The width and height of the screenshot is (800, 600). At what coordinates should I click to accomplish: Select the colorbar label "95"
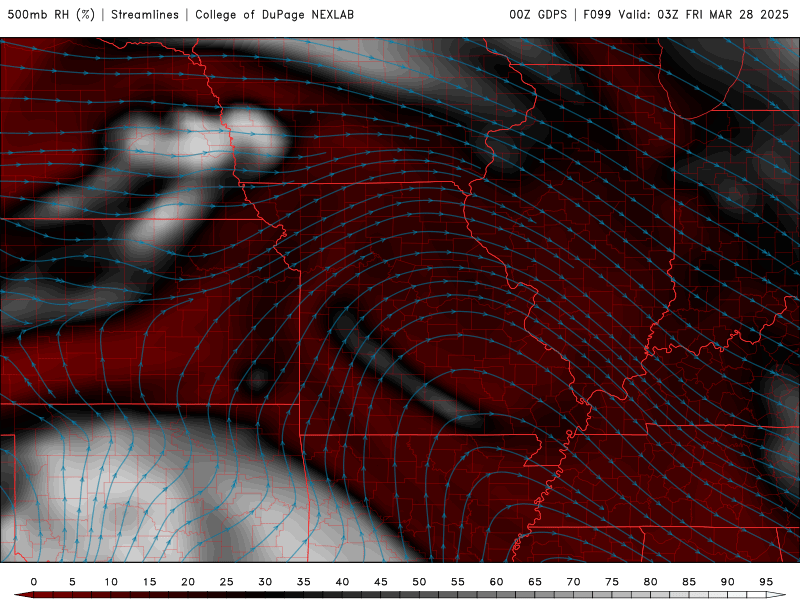pyautogui.click(x=766, y=582)
